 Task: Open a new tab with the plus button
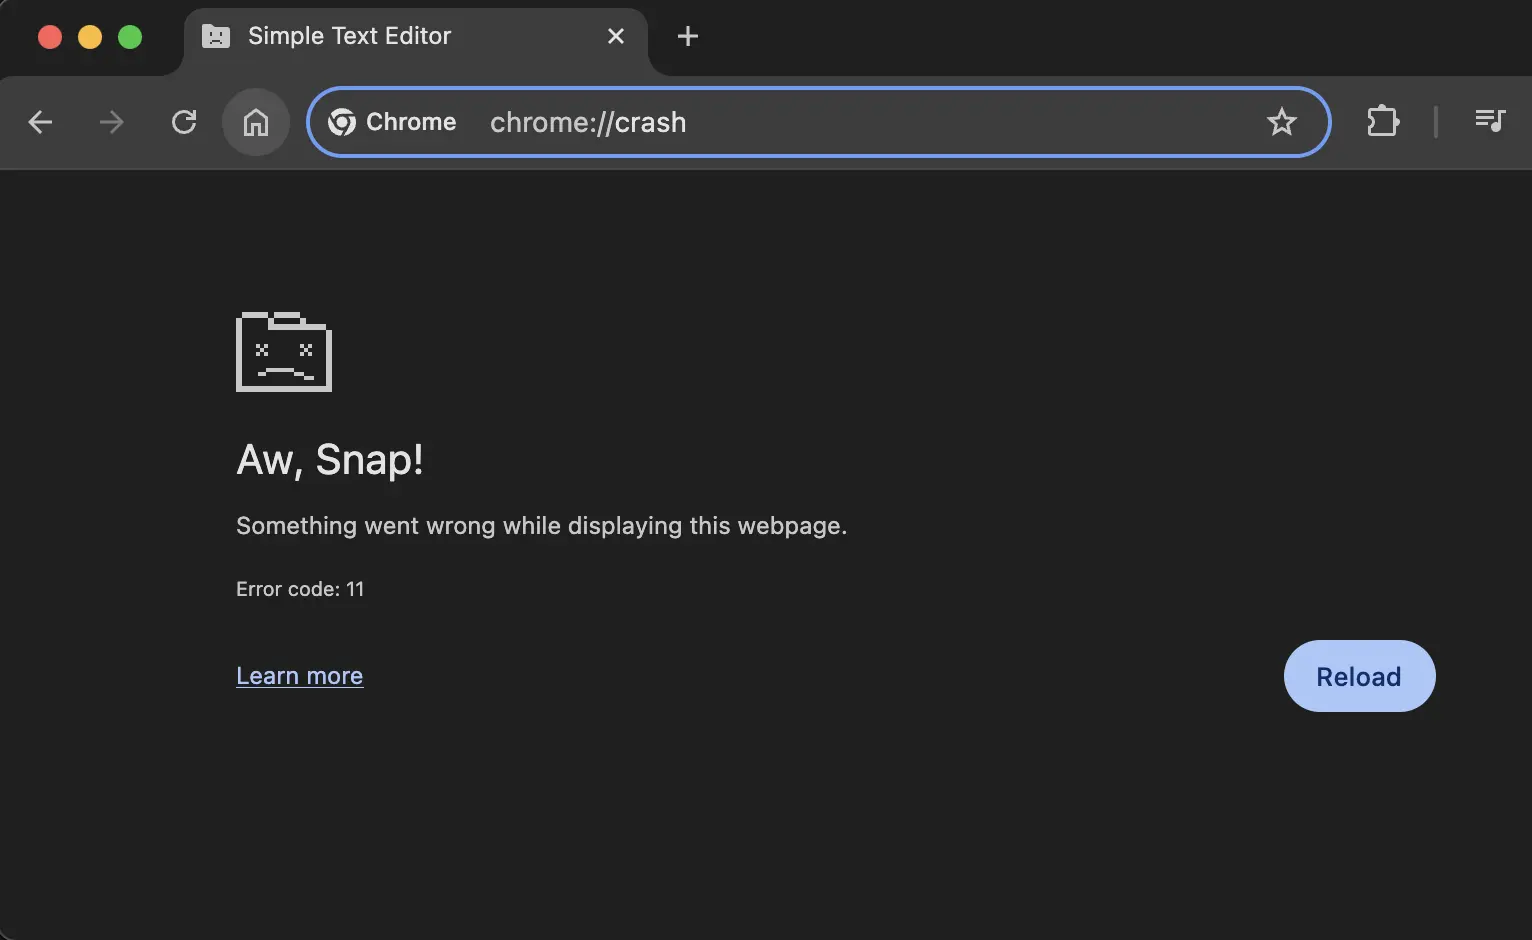click(x=687, y=36)
